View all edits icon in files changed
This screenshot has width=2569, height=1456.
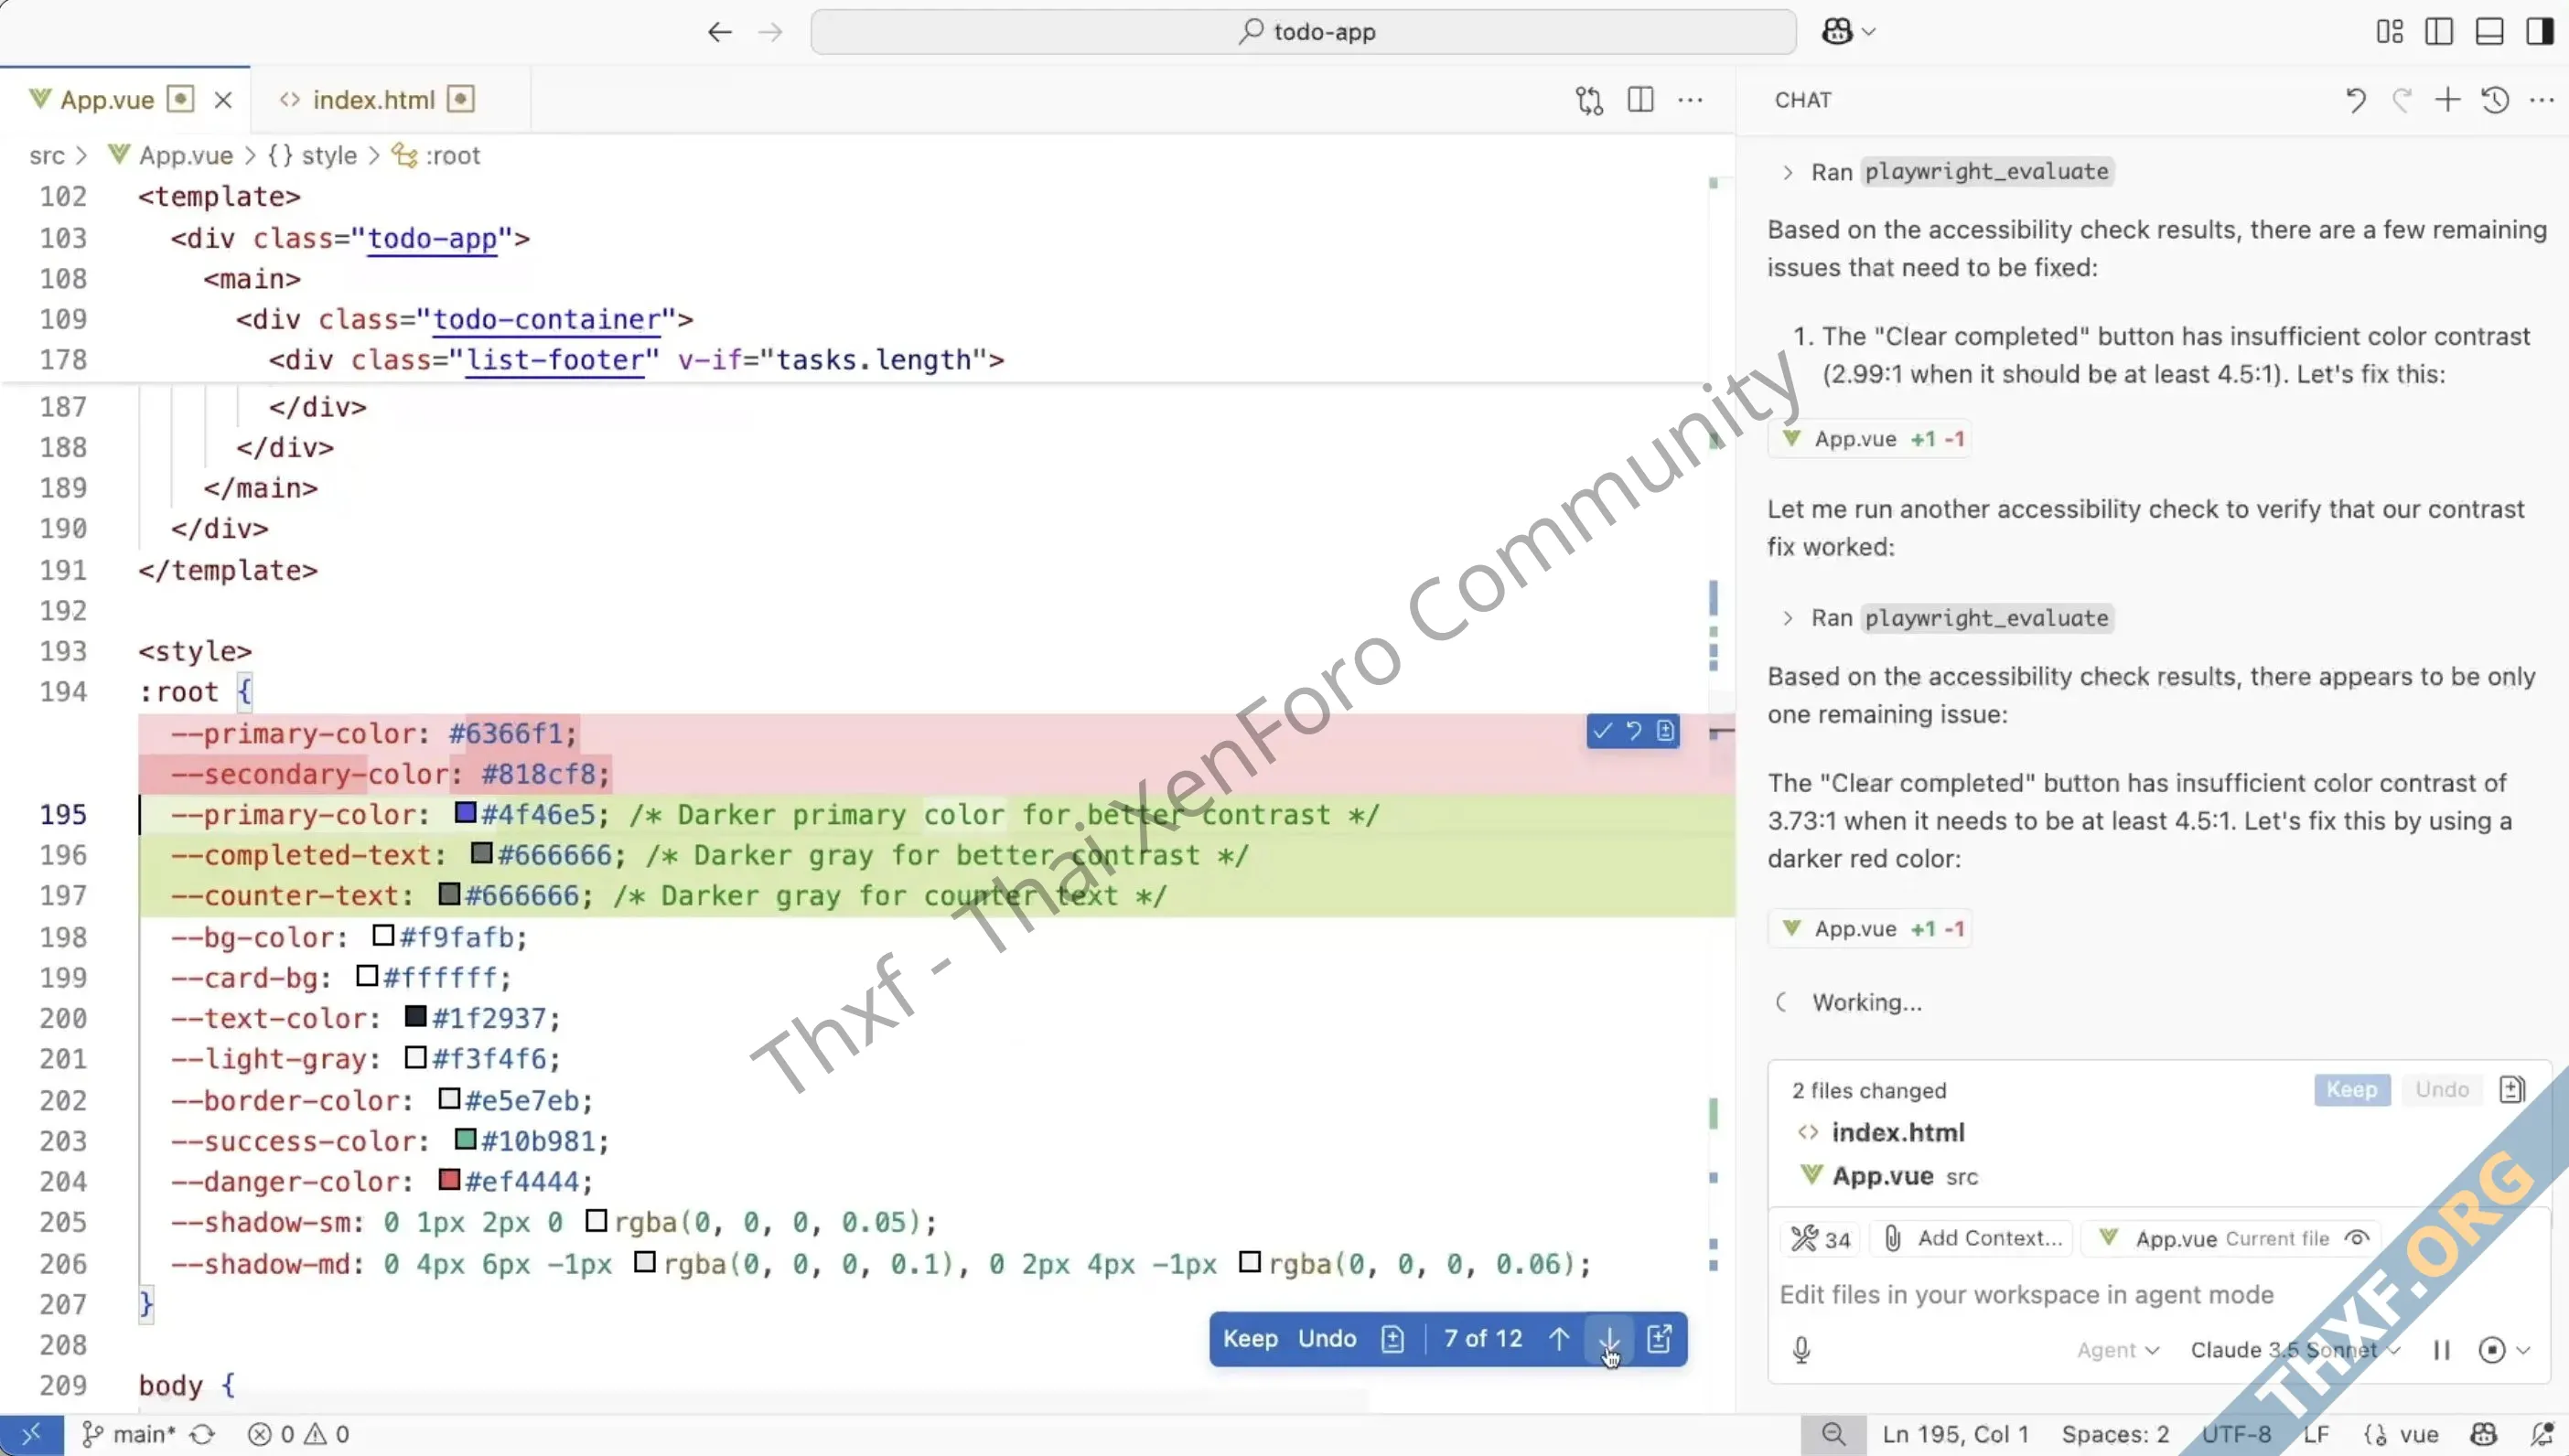click(2512, 1090)
